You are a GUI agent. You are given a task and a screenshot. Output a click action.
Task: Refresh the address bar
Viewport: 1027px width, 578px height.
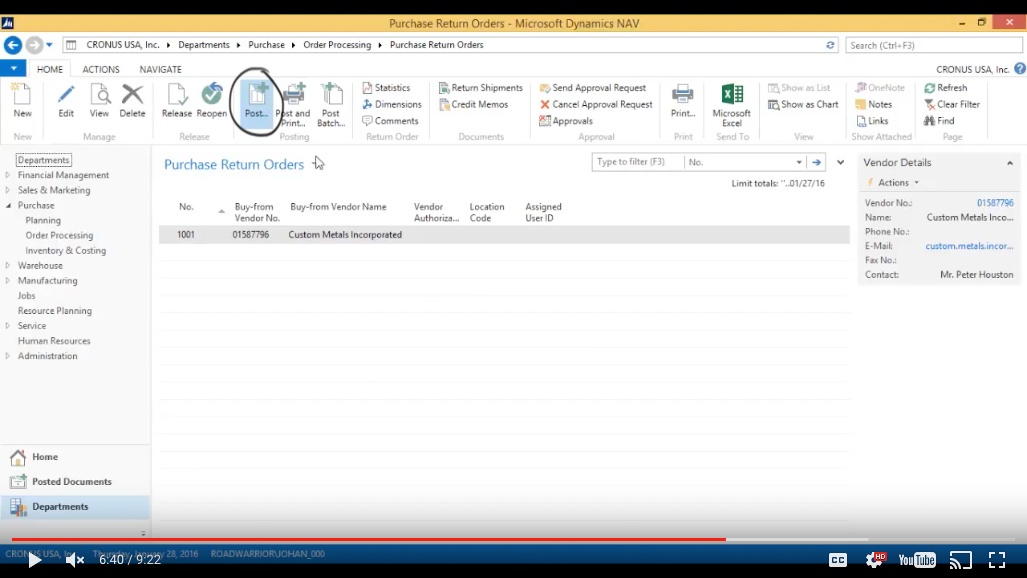830,45
